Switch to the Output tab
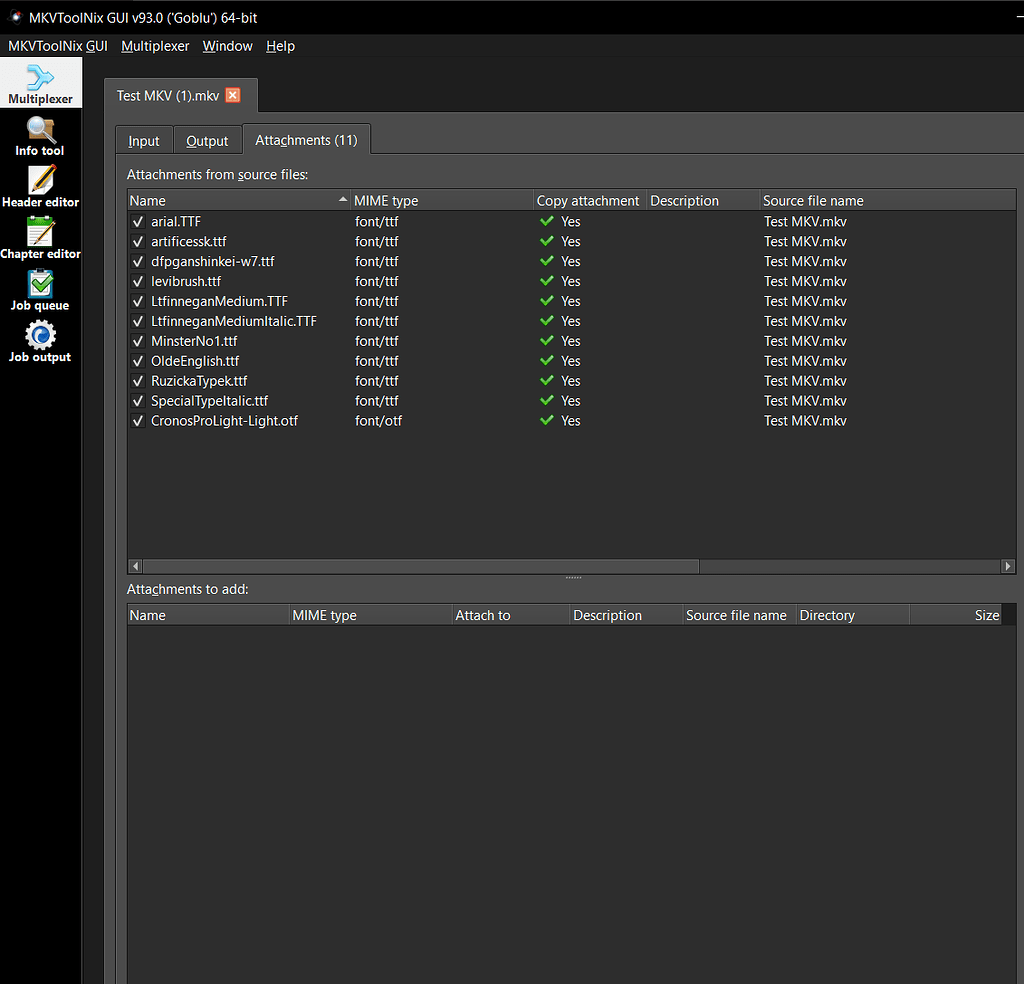Screen dimensions: 1024x984 [x=207, y=140]
